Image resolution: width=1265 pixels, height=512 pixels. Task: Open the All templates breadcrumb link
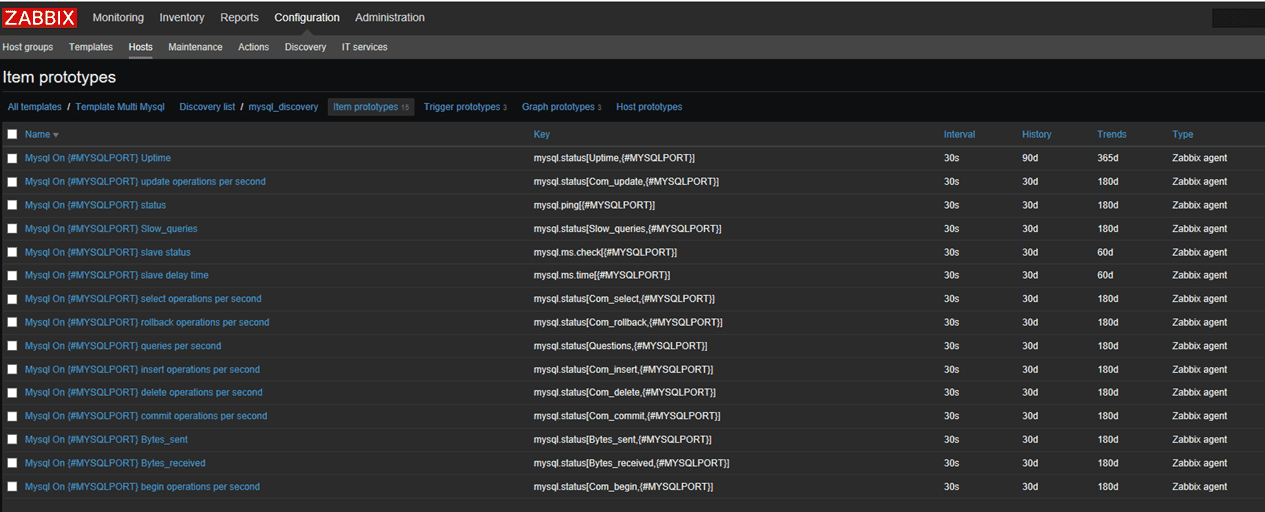[34, 107]
